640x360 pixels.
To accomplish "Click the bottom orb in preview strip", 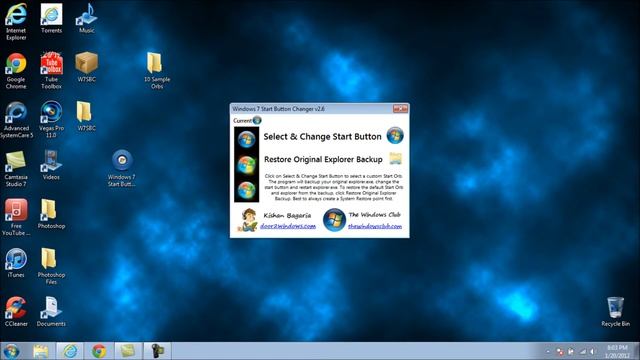I will (247, 190).
